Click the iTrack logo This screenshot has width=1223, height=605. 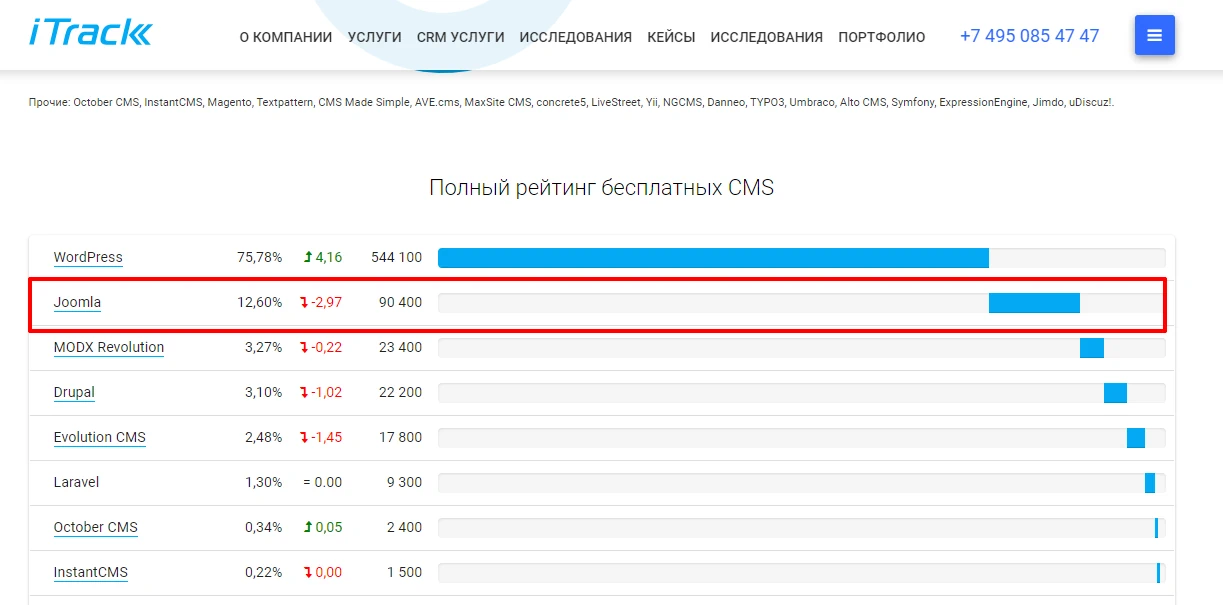pyautogui.click(x=90, y=33)
